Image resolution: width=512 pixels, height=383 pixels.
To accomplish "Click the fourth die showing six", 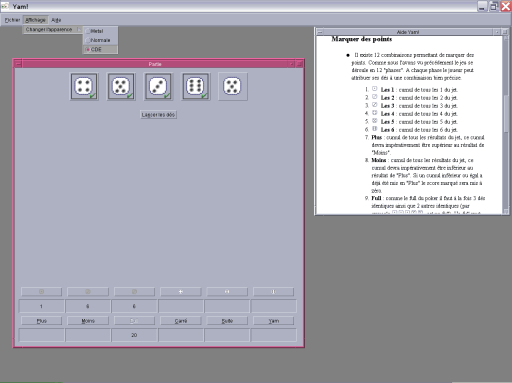I will [196, 87].
